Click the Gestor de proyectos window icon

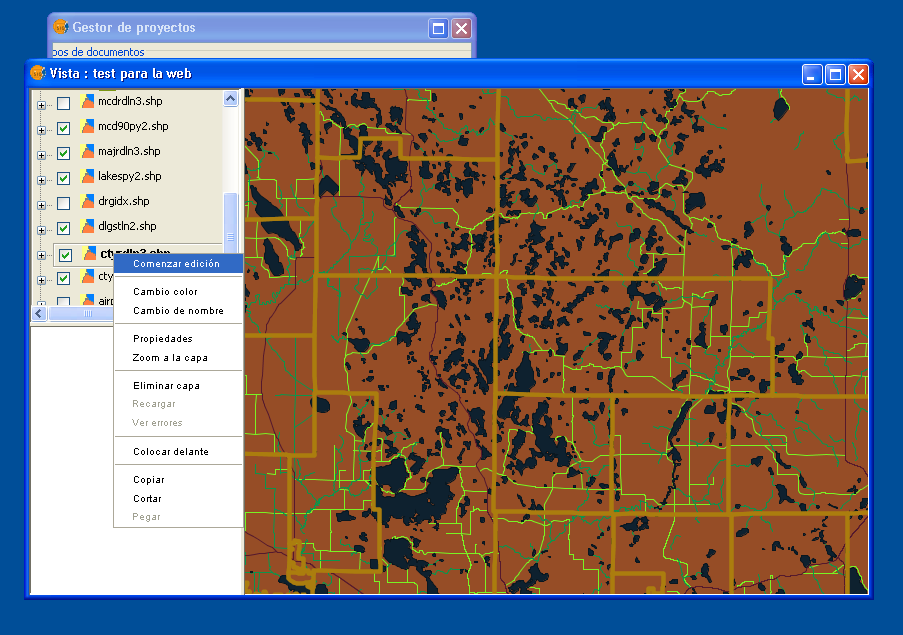(61, 28)
